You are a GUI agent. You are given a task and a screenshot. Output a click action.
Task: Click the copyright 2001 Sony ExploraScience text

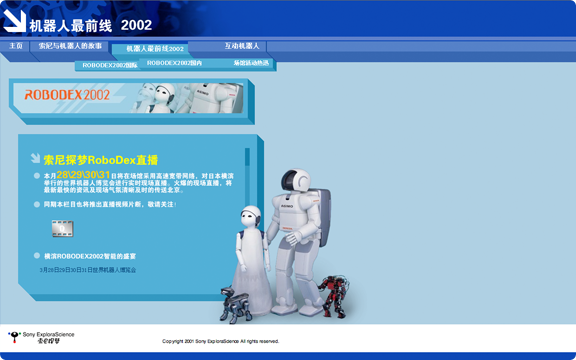pos(220,341)
